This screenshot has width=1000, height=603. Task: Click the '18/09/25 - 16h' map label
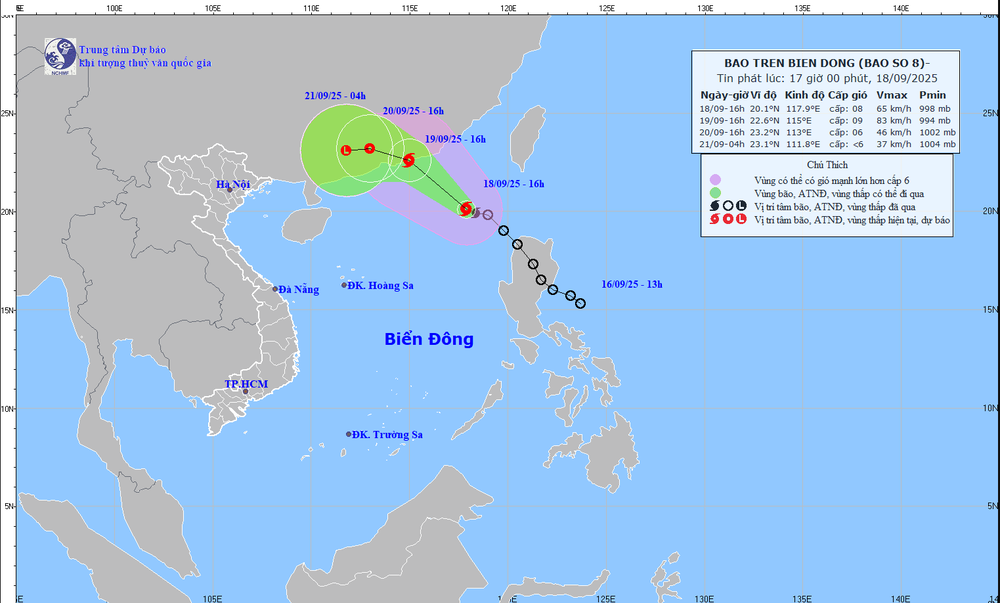pyautogui.click(x=513, y=184)
